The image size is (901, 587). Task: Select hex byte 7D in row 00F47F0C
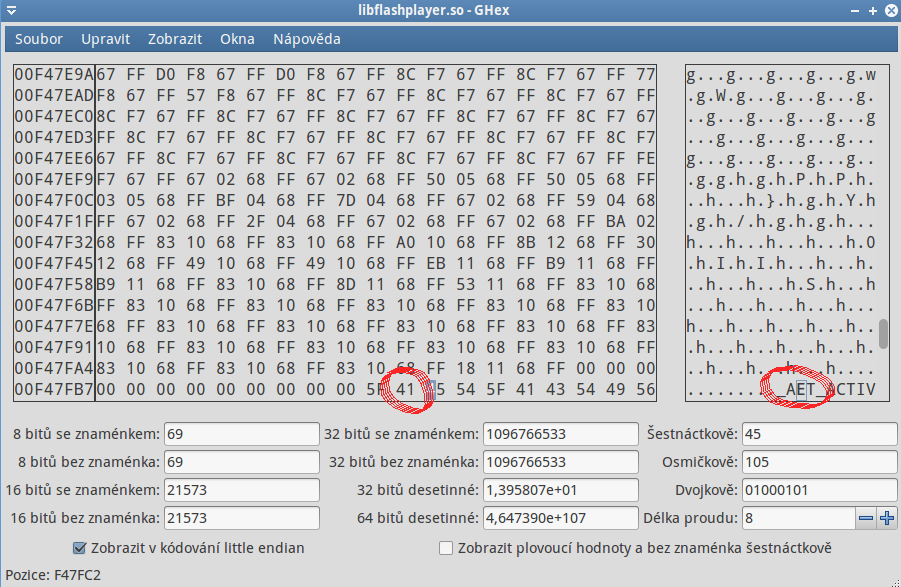pos(345,200)
